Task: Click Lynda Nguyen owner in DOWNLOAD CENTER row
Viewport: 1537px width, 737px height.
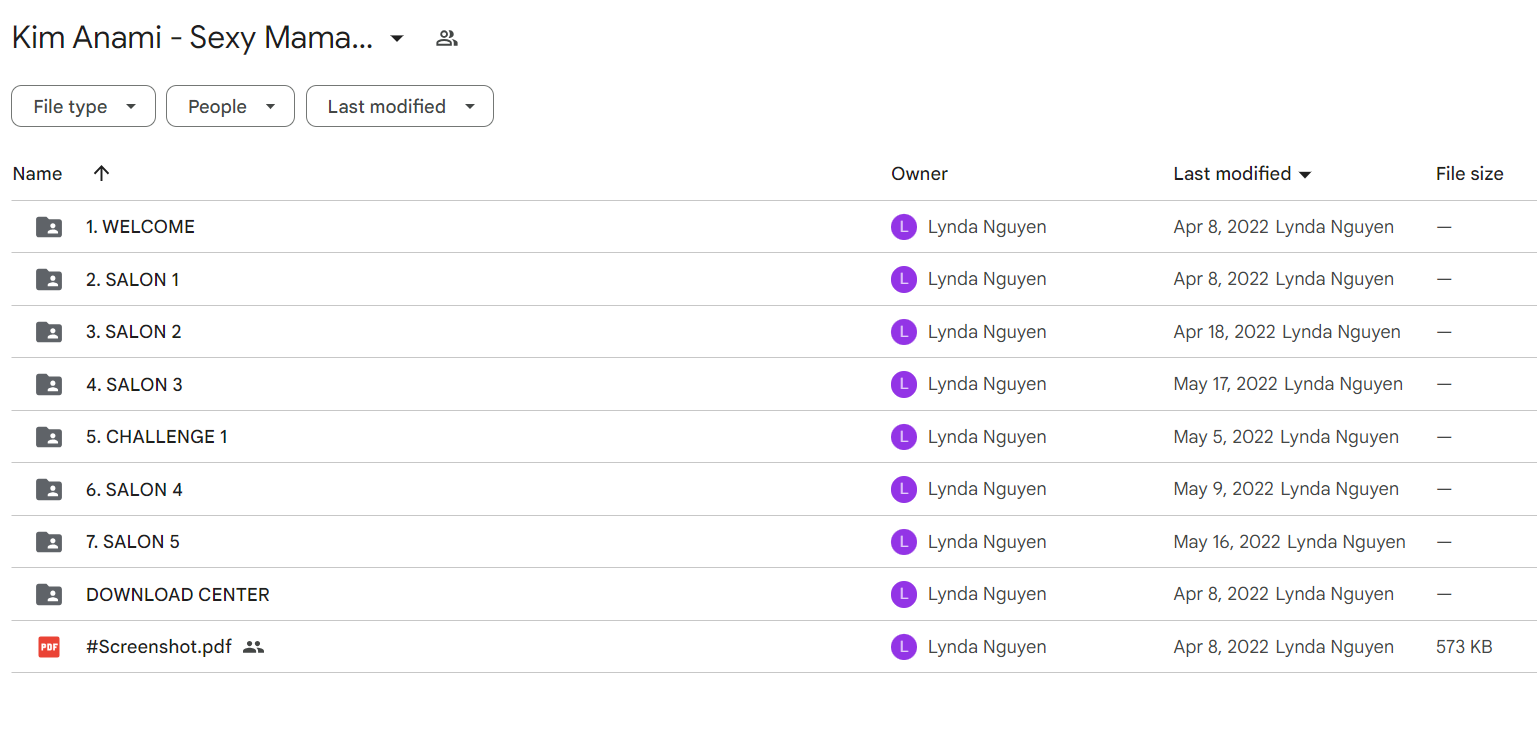Action: coord(987,595)
